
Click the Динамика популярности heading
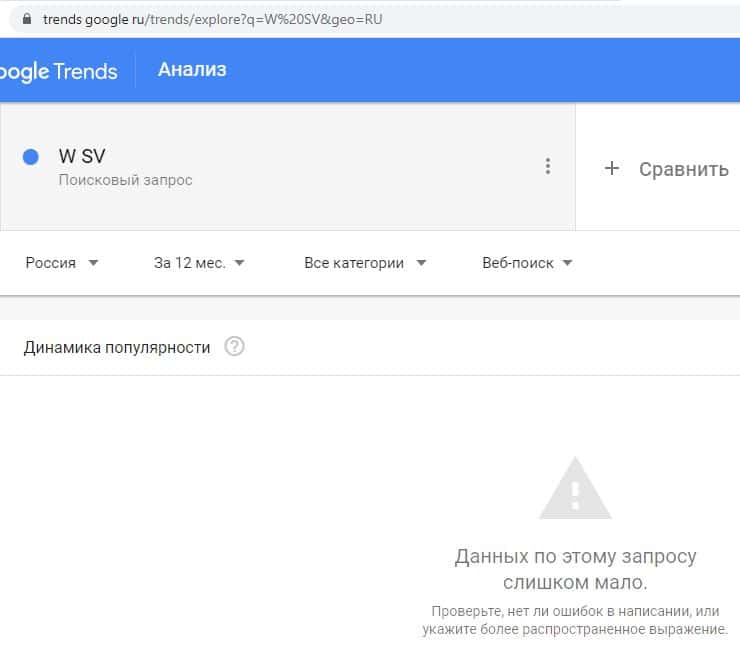[x=116, y=347]
